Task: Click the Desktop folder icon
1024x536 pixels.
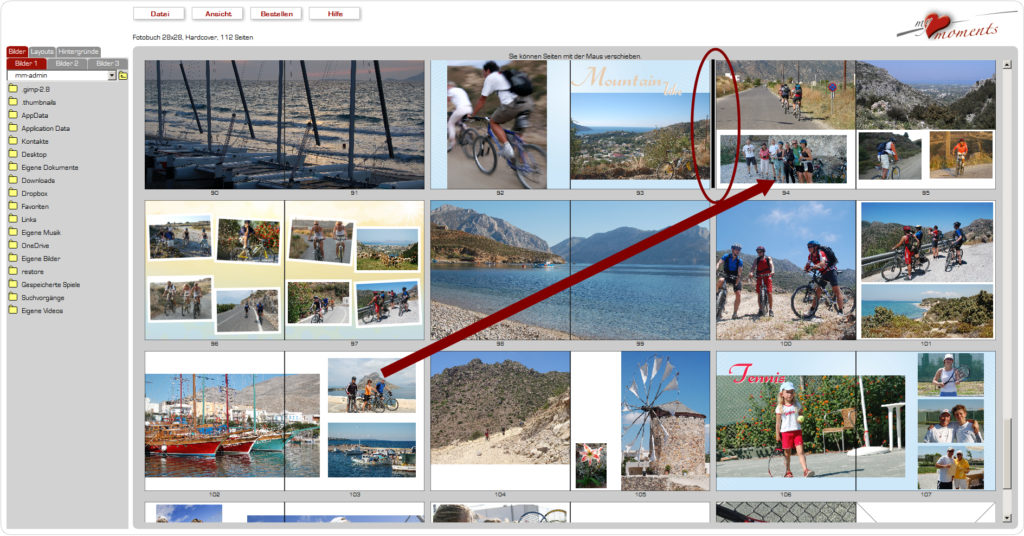Action: pos(14,154)
